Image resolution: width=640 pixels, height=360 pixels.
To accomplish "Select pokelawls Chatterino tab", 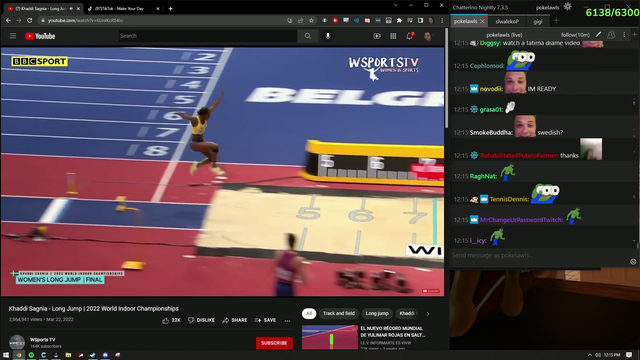I will point(465,21).
